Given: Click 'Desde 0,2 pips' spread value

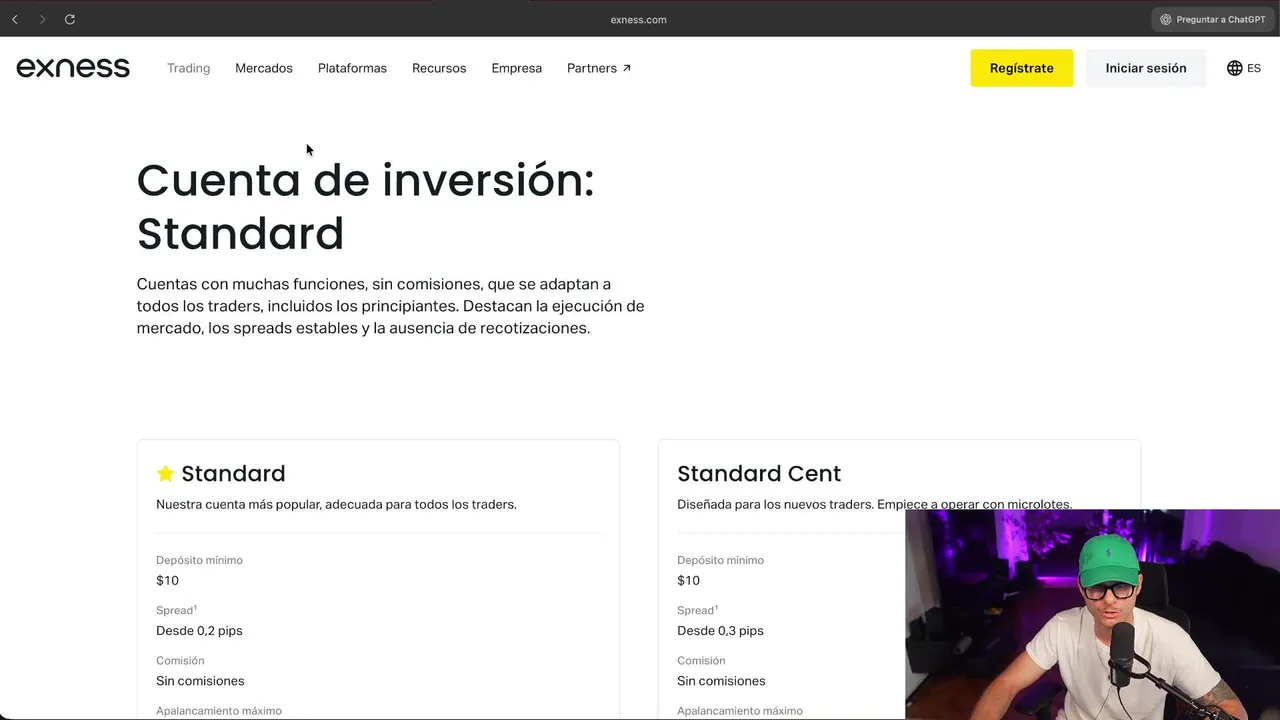Looking at the screenshot, I should coord(199,631).
